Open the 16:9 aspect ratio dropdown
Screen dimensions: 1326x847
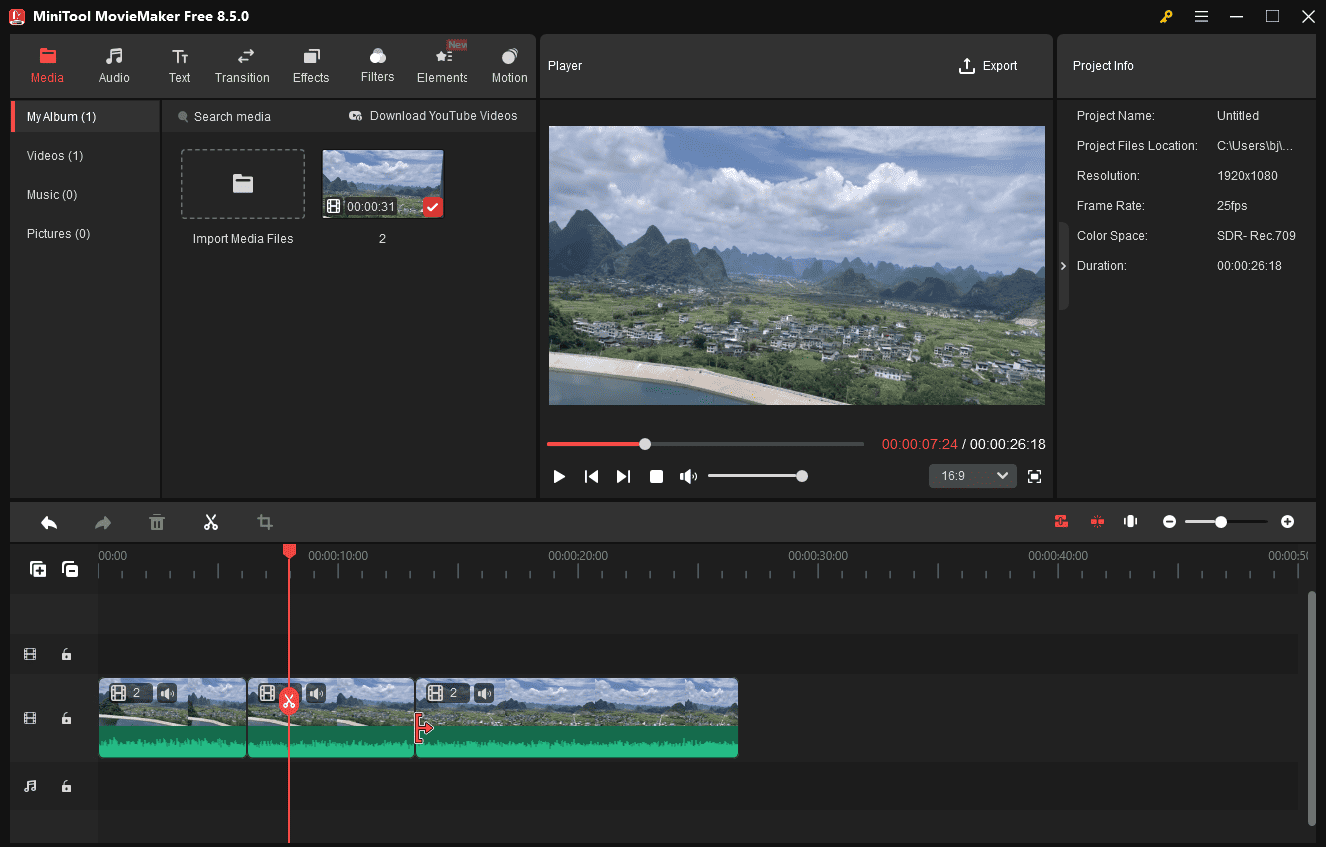[x=971, y=475]
